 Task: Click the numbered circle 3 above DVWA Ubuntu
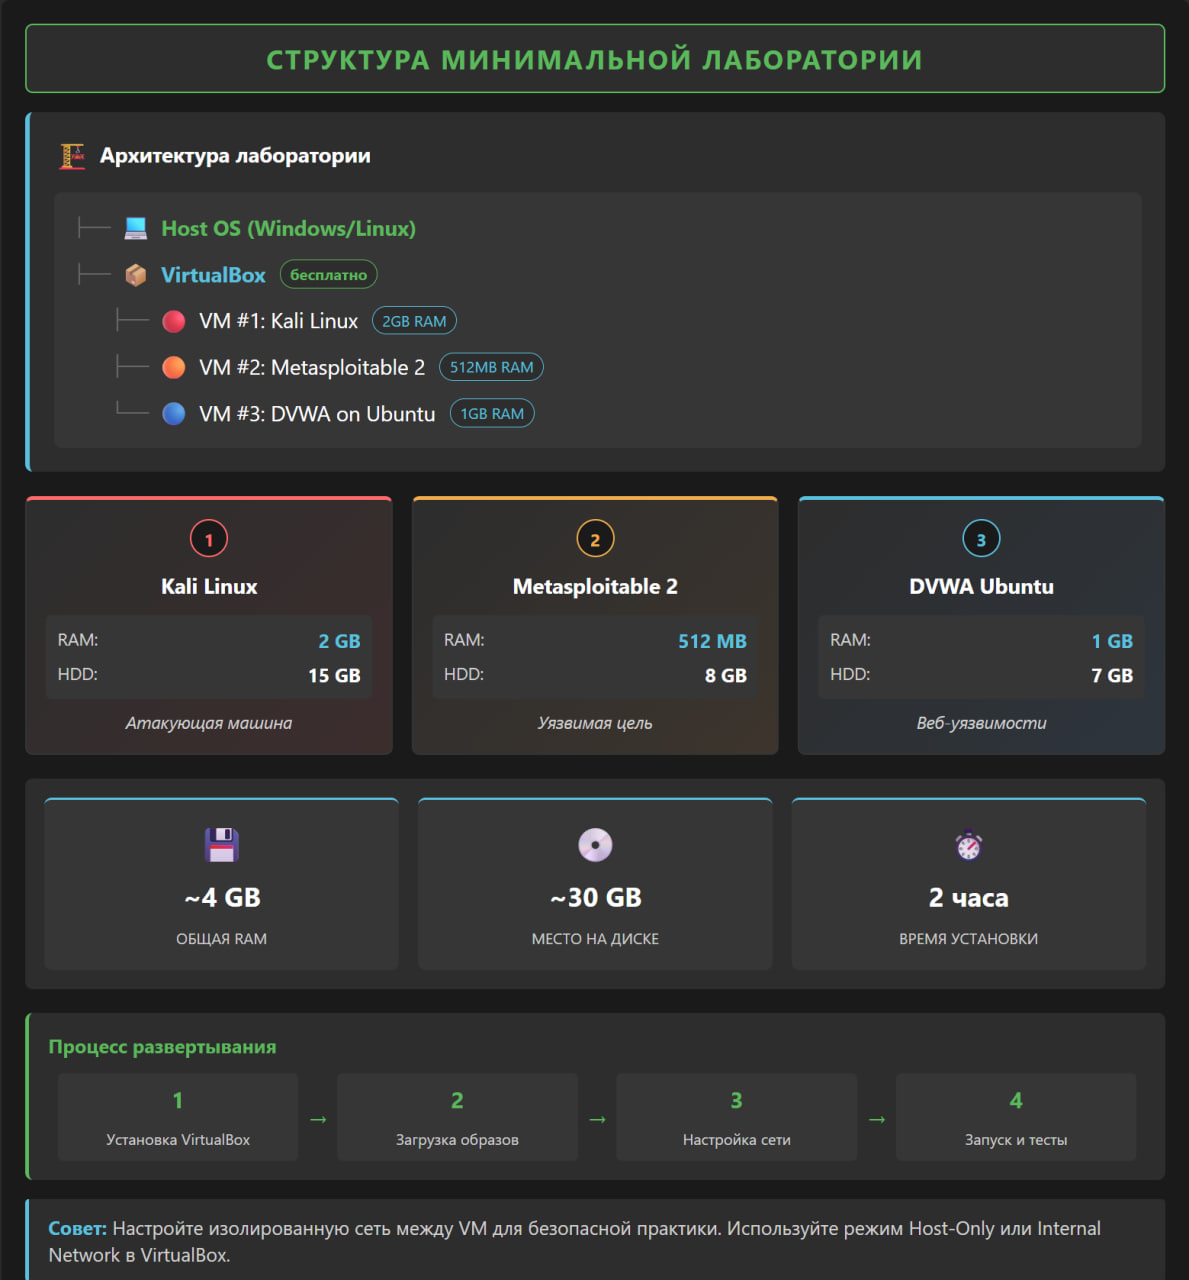(x=981, y=539)
